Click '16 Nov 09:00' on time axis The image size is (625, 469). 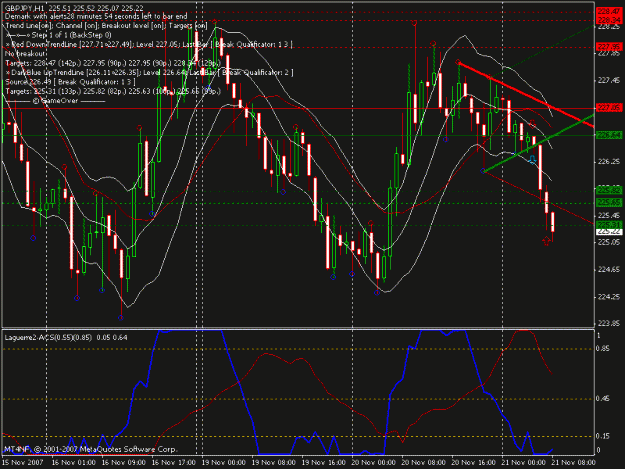(124, 463)
